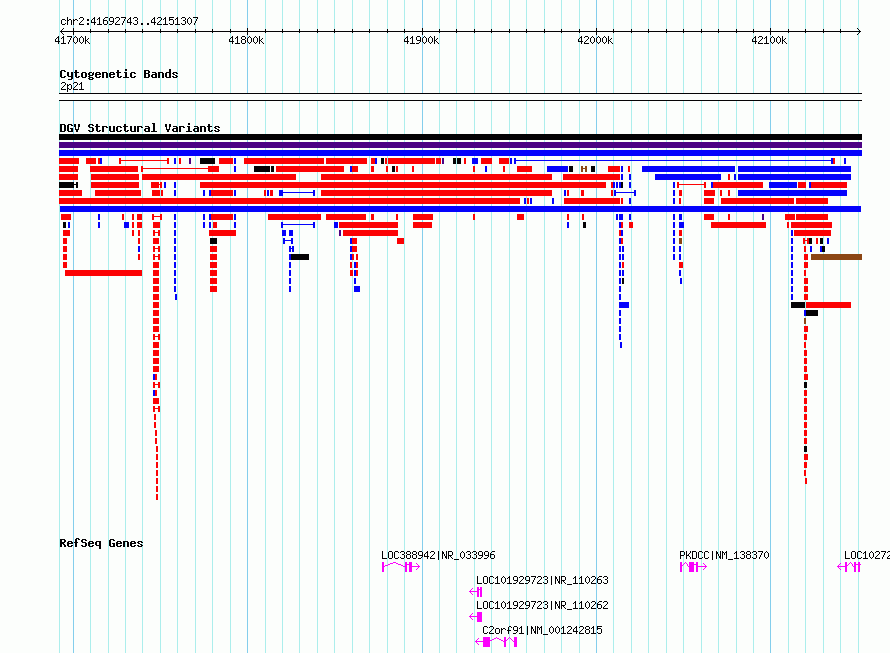The width and height of the screenshot is (890, 653).
Task: Select the NR_110262 magenta gene glyph
Action: [476, 617]
